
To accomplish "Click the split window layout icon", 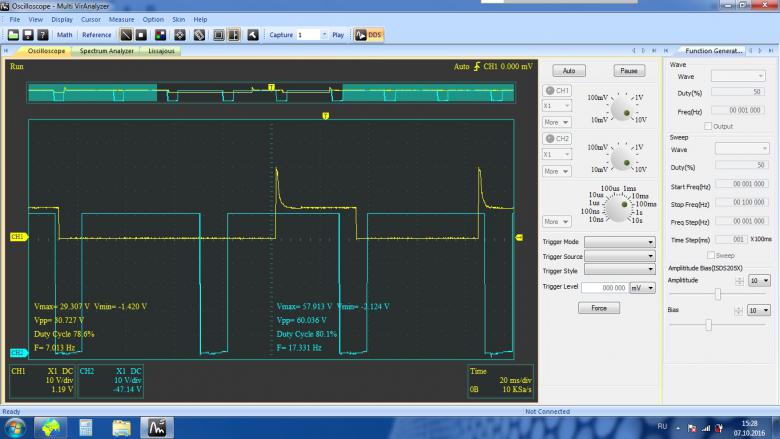I will 233,35.
